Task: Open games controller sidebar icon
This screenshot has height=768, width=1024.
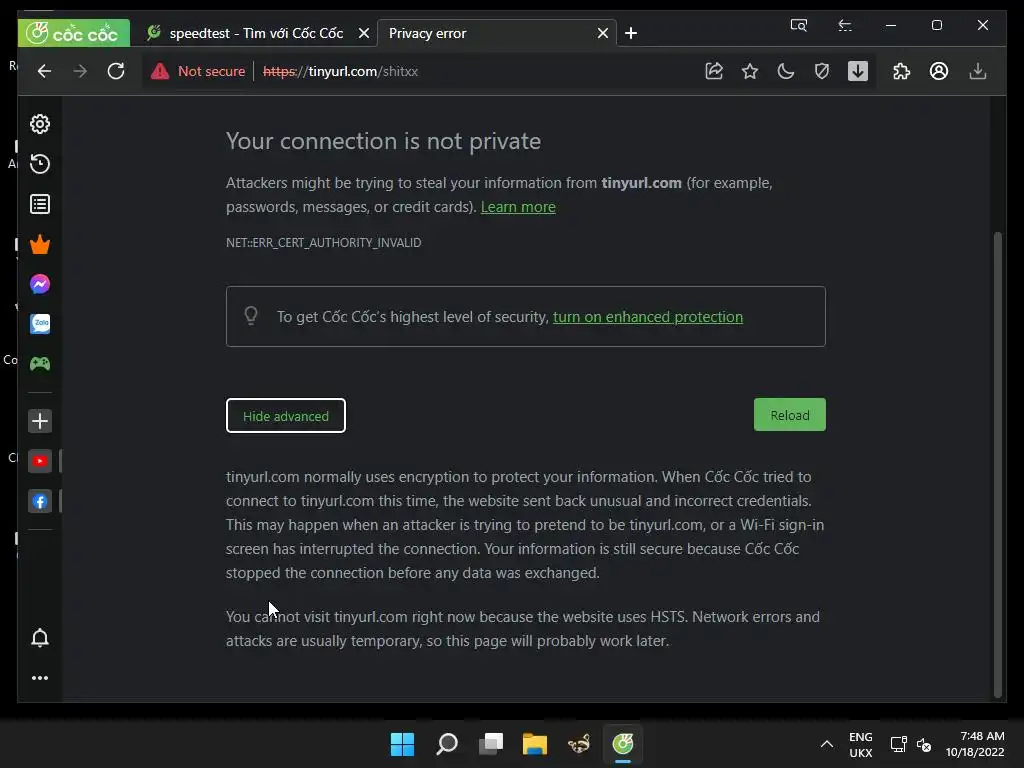Action: [x=40, y=364]
